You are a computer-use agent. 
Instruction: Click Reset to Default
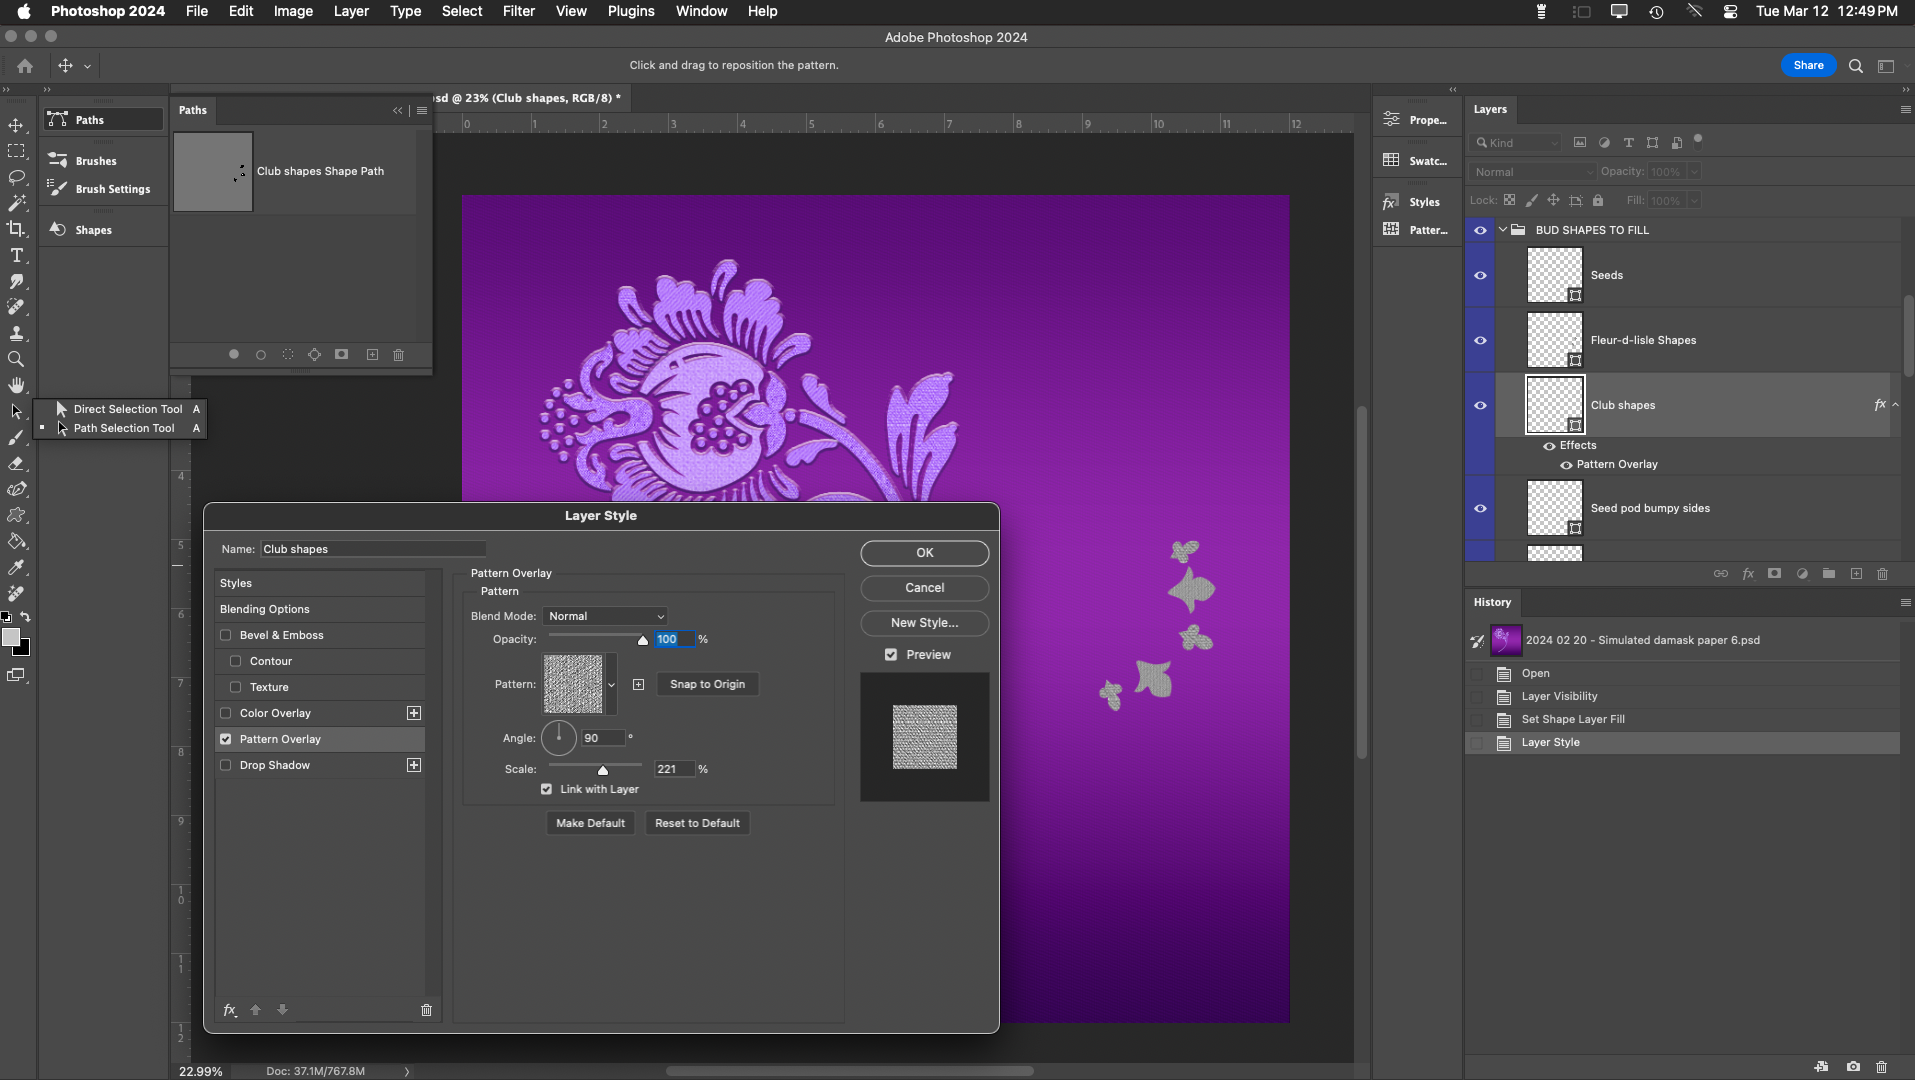tap(697, 823)
